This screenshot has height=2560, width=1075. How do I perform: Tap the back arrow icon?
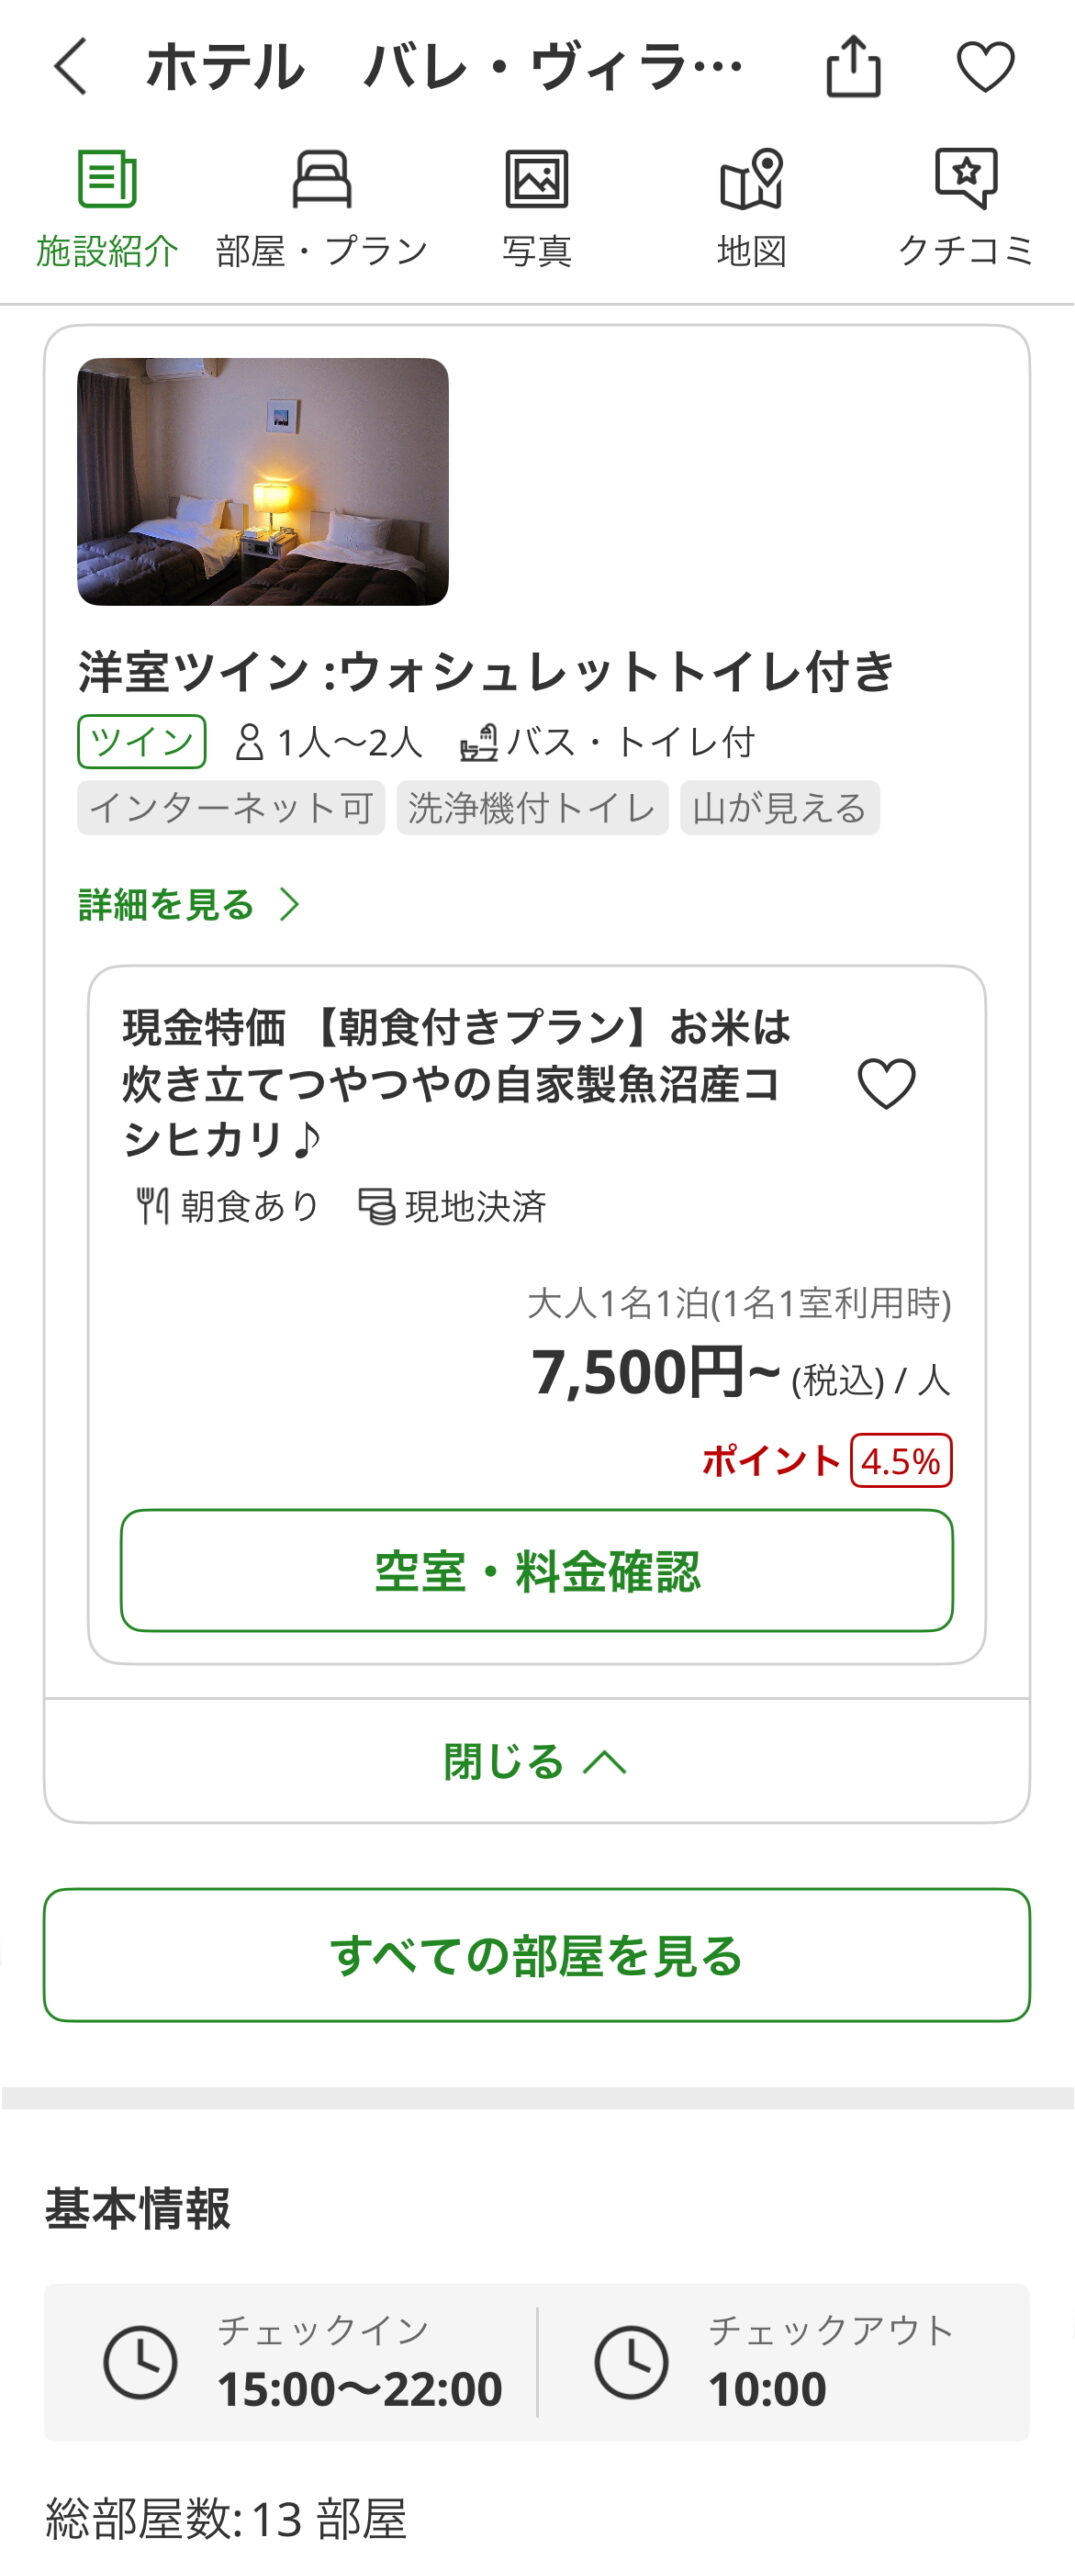pyautogui.click(x=71, y=67)
